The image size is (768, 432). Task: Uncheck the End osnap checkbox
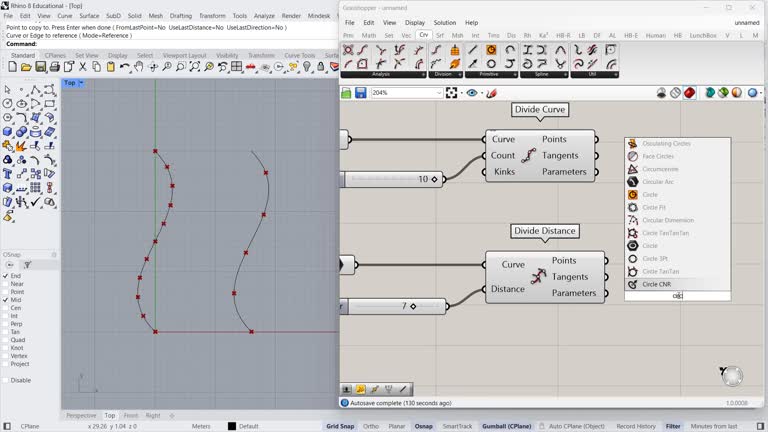pos(6,276)
